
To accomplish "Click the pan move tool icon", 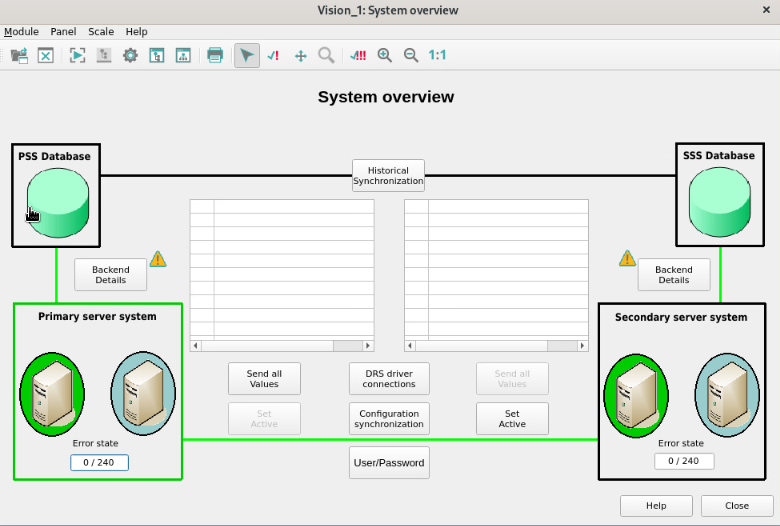I will 300,55.
